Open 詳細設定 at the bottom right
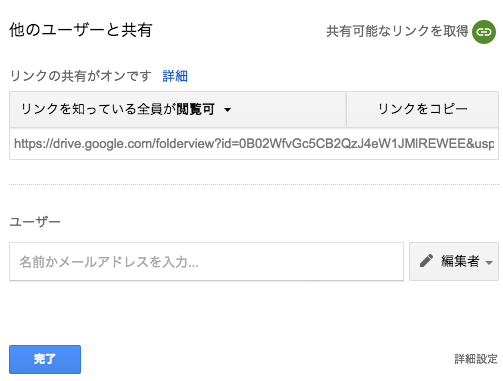Image resolution: width=503 pixels, height=381 pixels. point(476,359)
